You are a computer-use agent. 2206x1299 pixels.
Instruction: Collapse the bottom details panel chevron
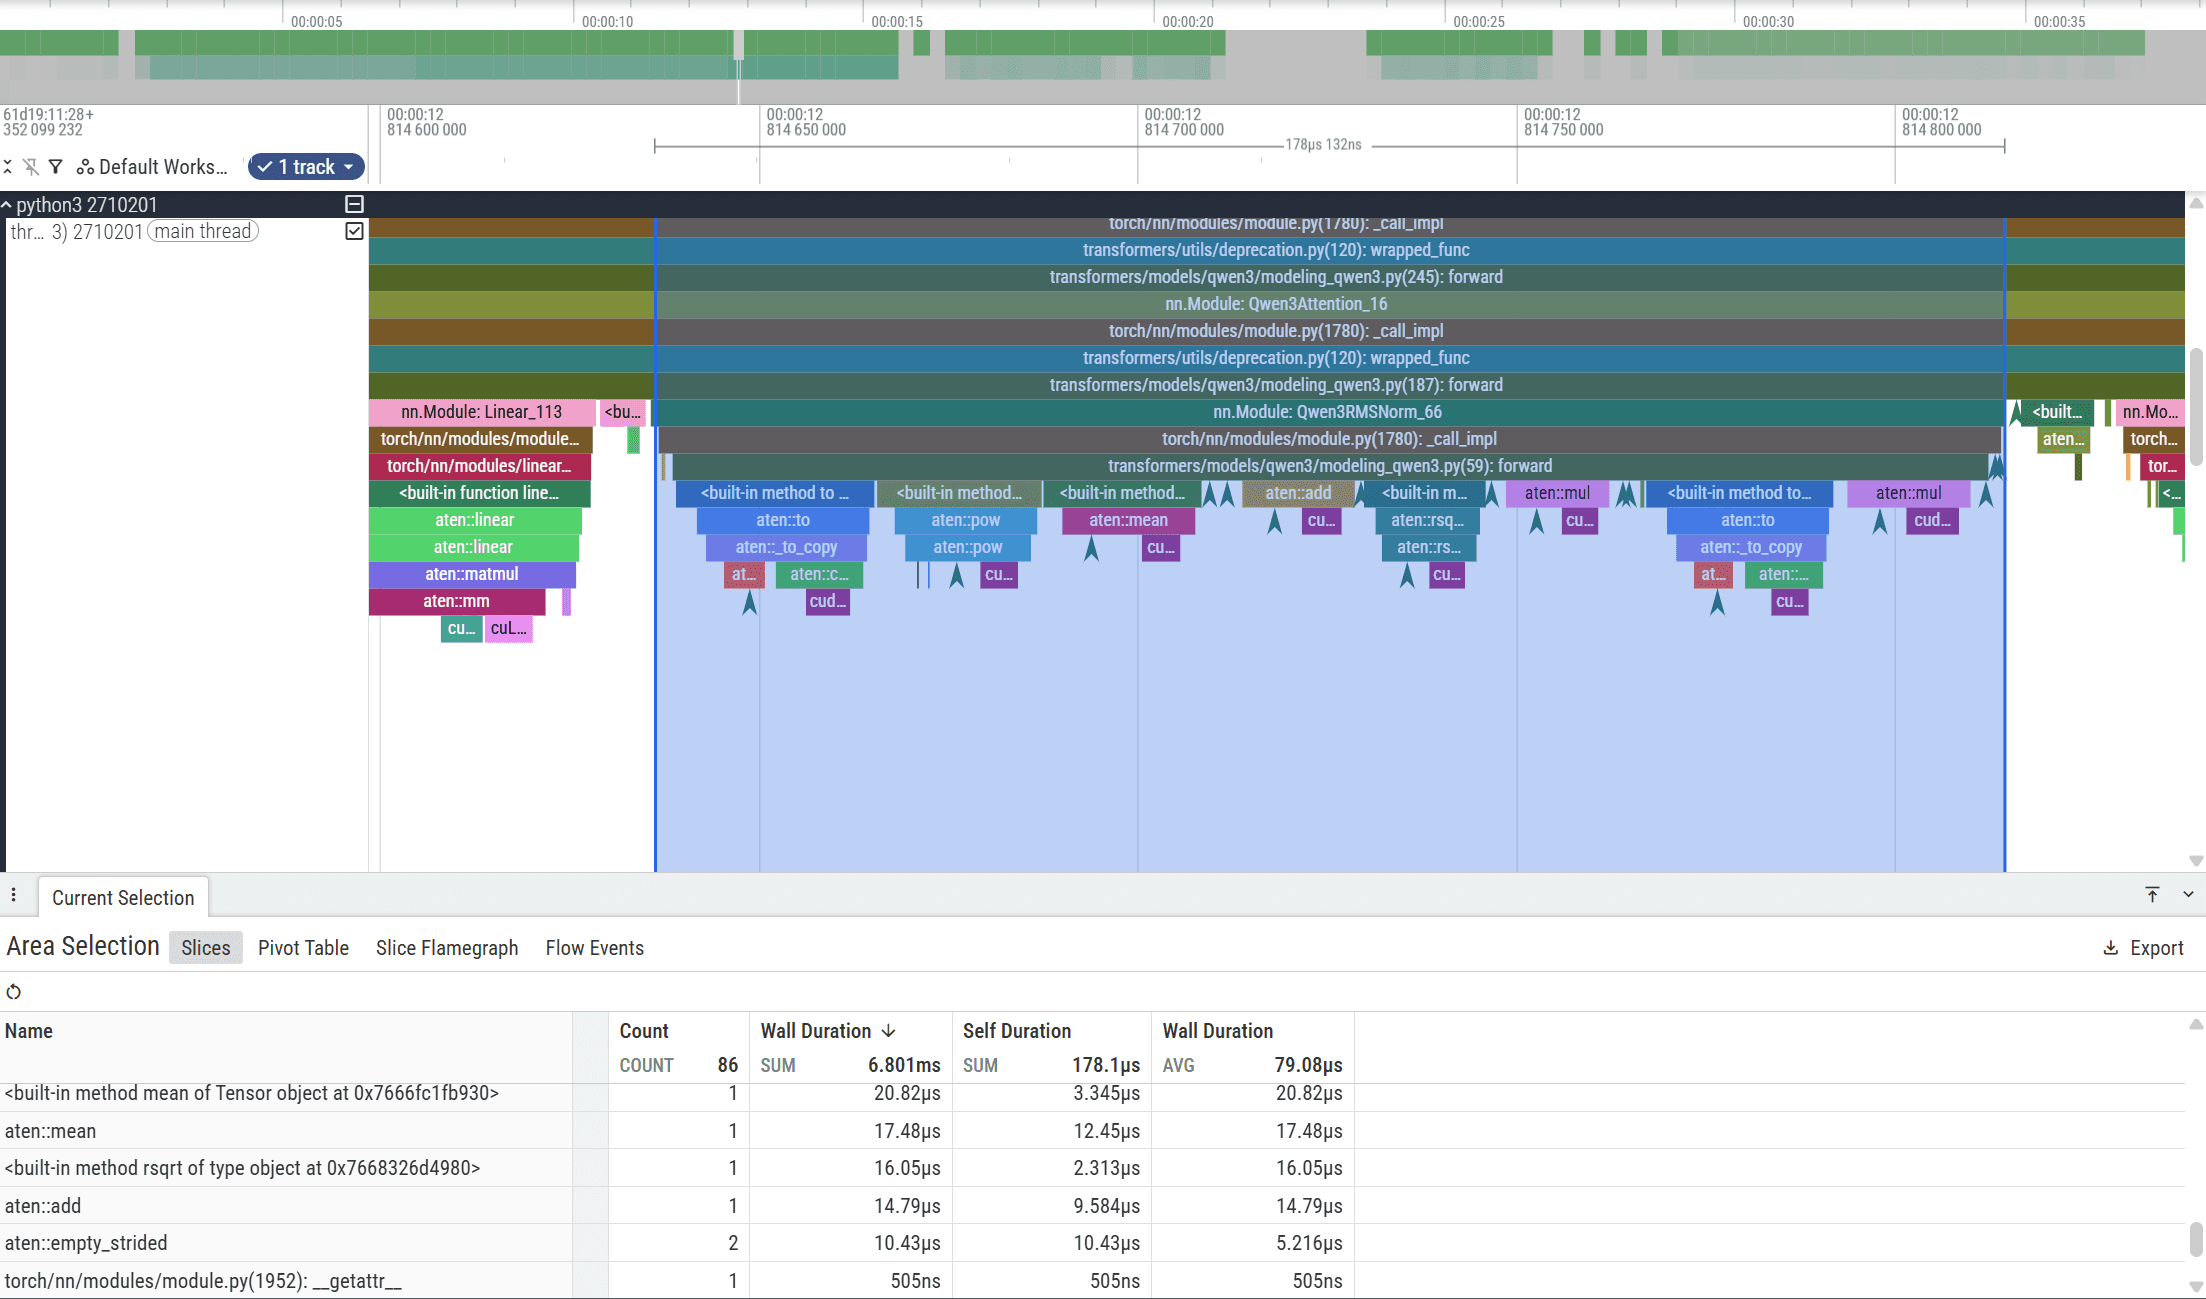2188,894
